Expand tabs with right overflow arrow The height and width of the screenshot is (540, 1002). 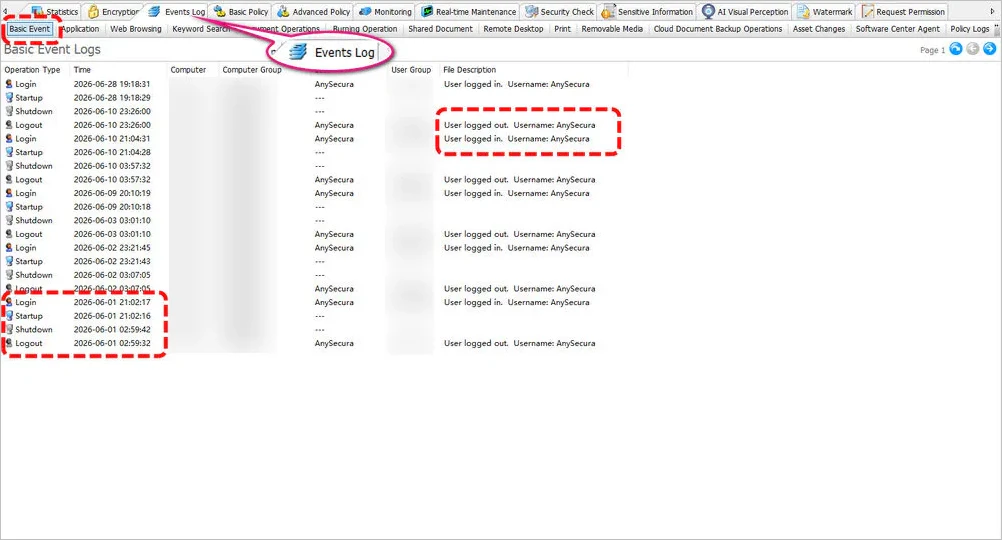992,12
